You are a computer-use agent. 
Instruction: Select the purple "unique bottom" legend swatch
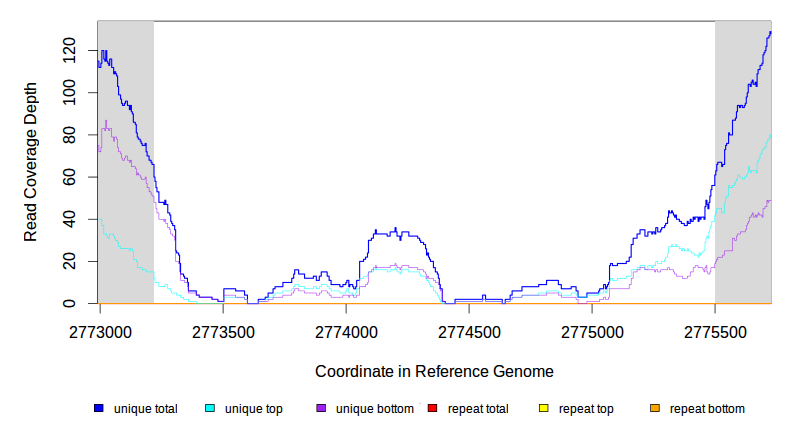point(321,409)
